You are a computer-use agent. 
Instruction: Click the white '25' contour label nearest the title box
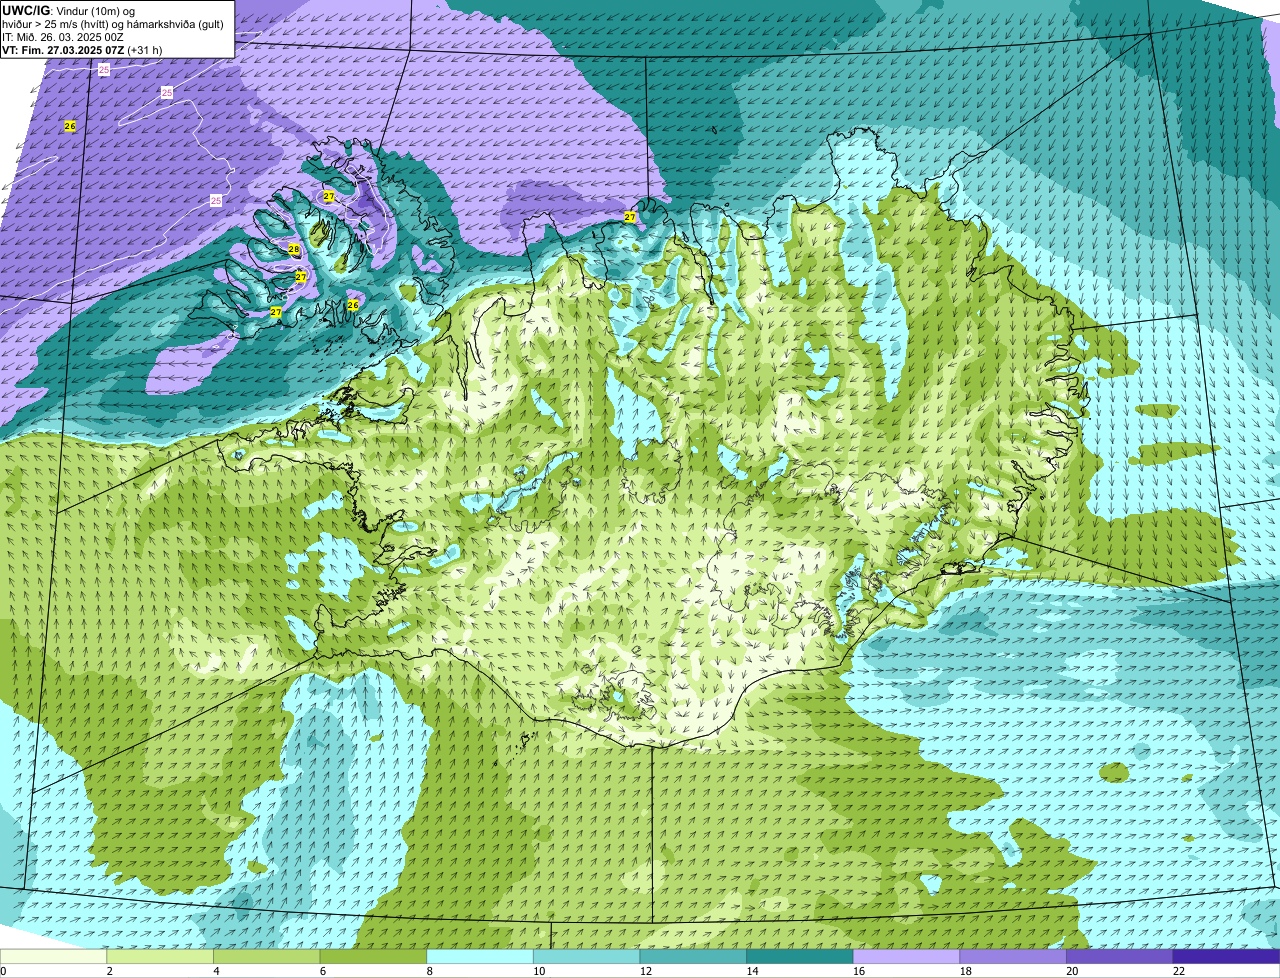coord(104,70)
